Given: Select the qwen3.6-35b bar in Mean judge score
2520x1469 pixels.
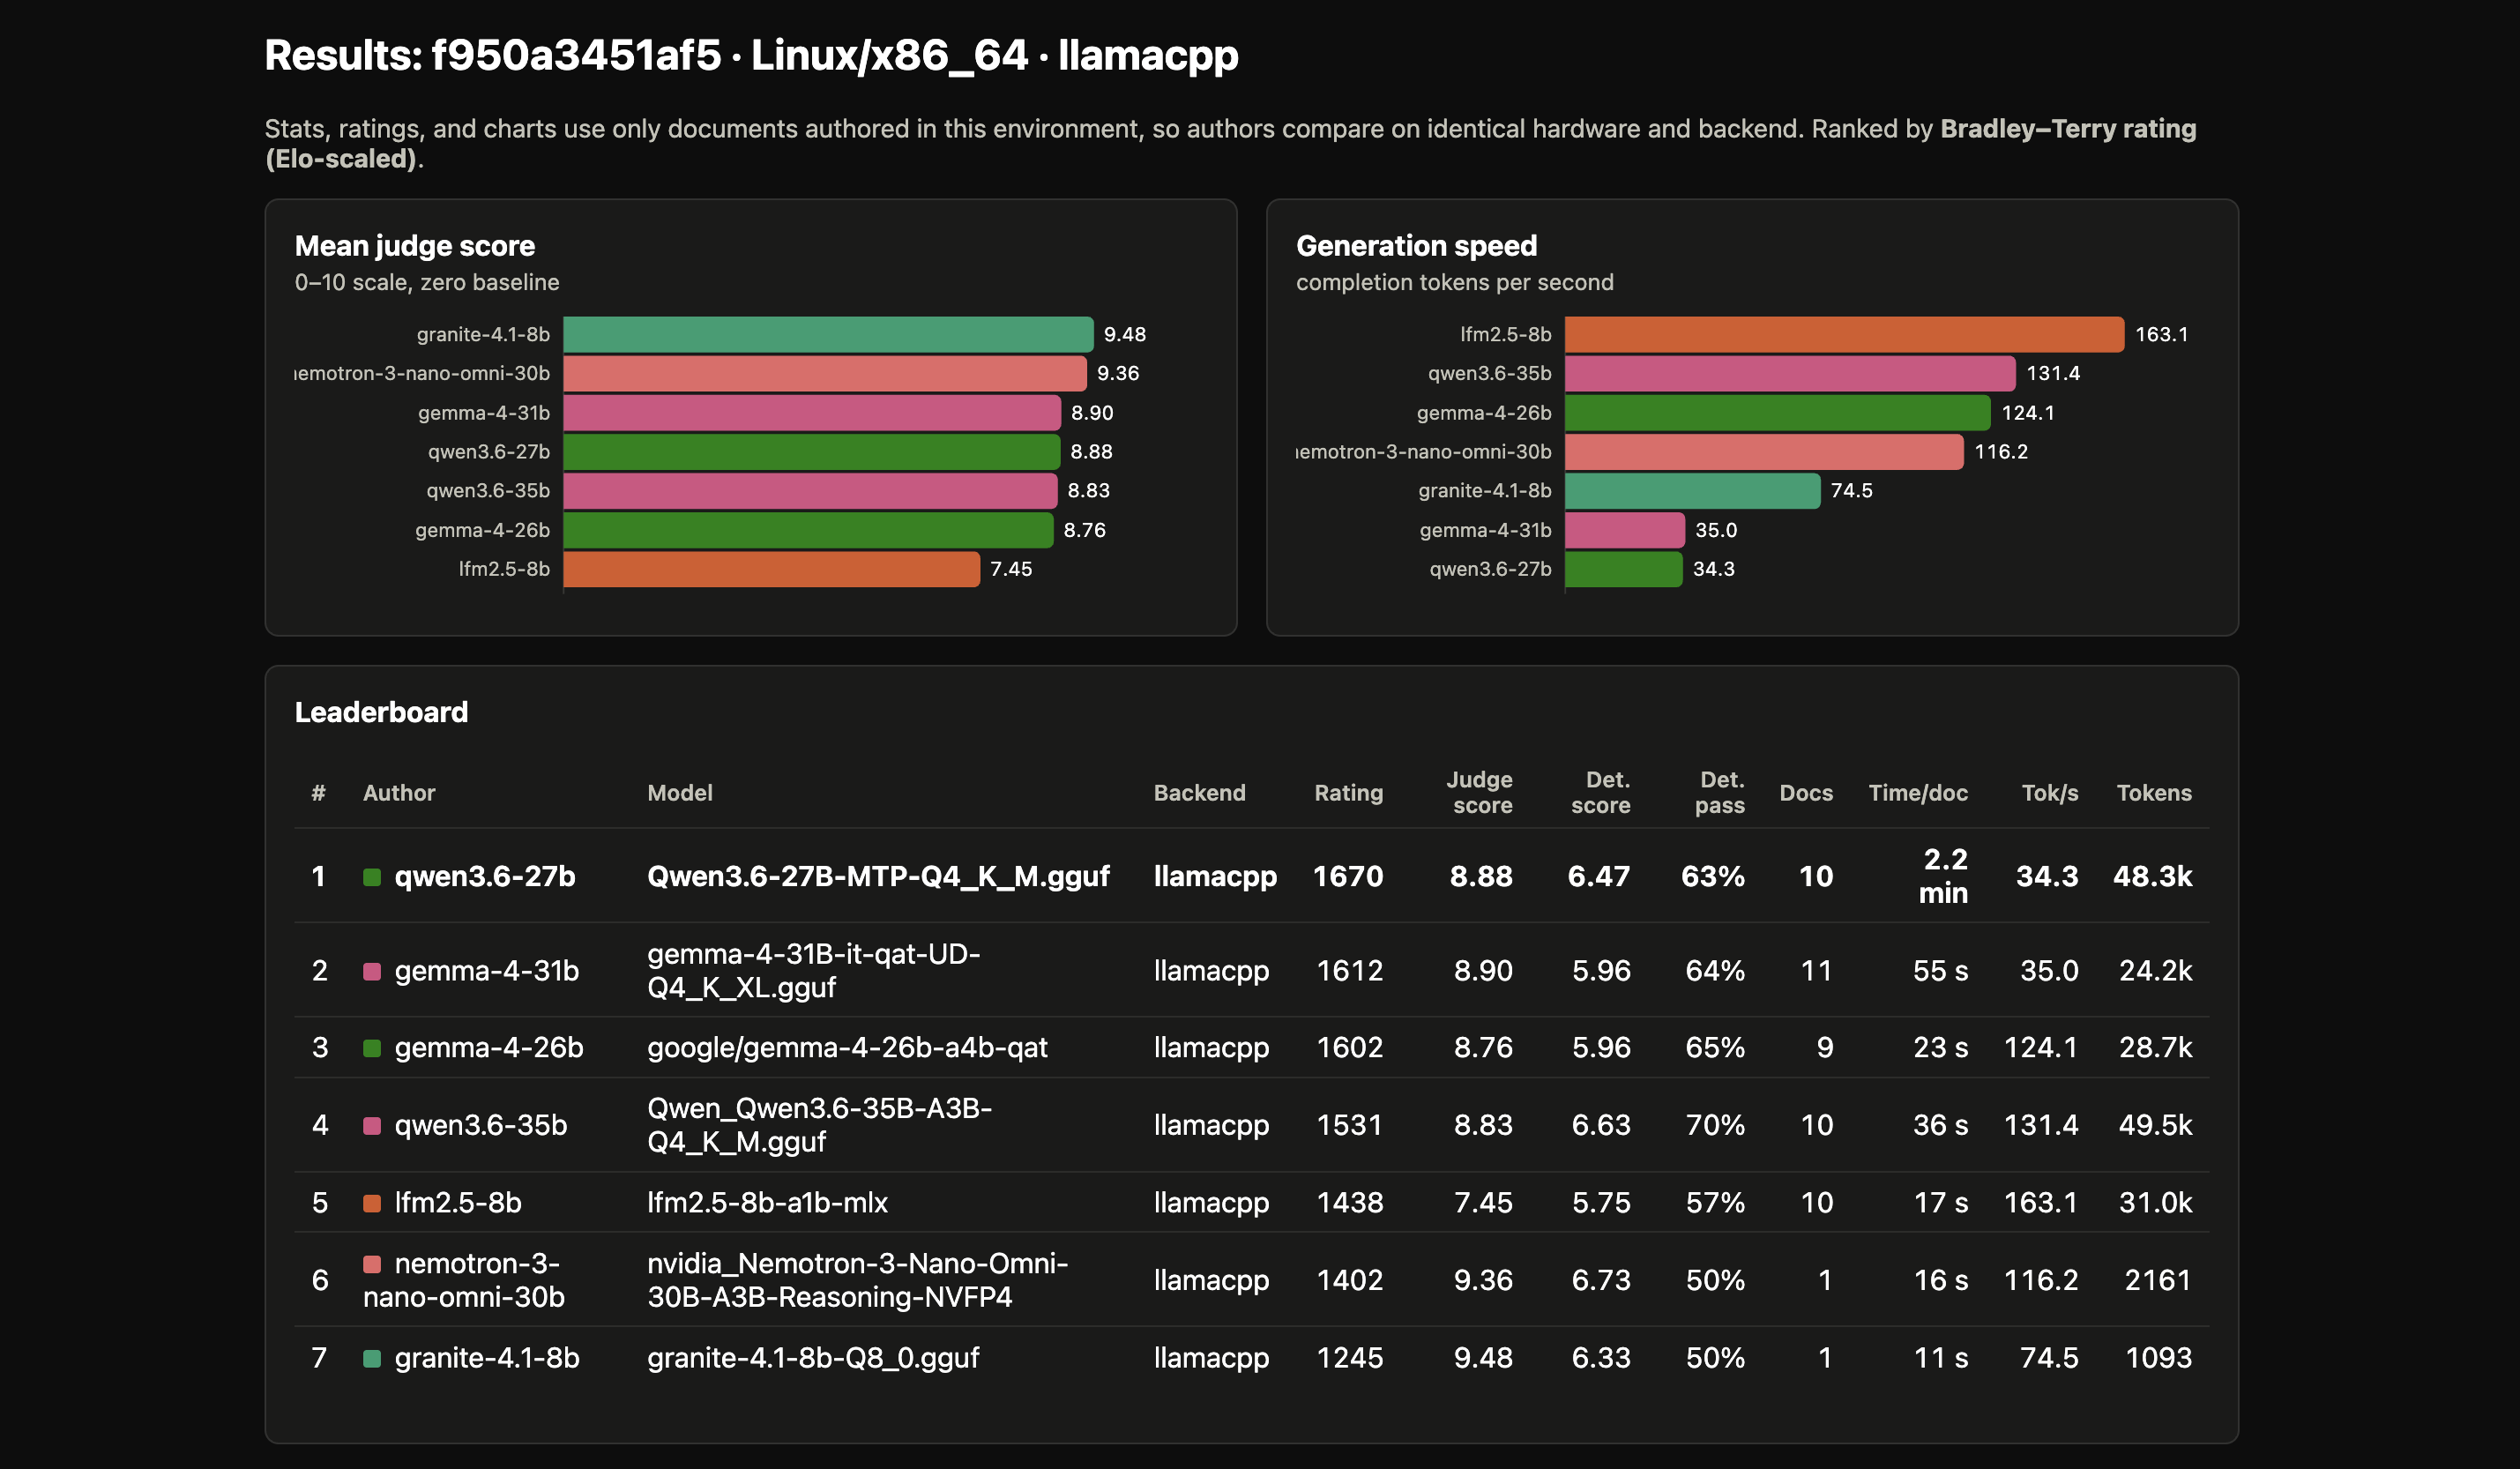Looking at the screenshot, I should [810, 490].
